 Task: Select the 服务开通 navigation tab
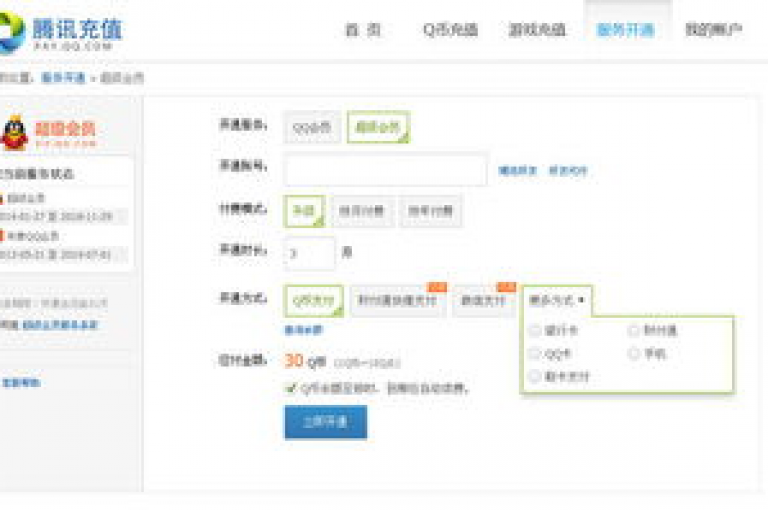[x=625, y=30]
